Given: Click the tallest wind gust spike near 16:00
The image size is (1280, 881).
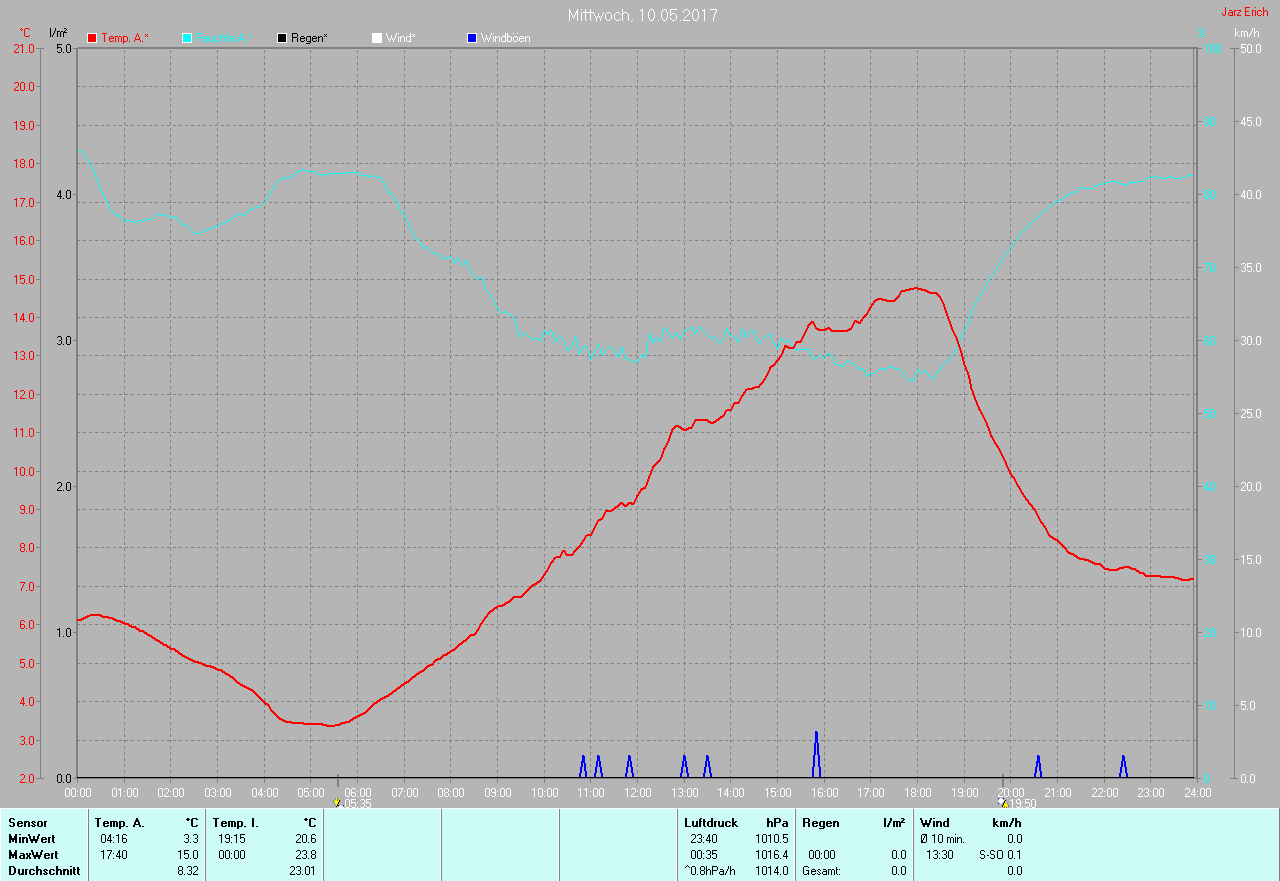Looking at the screenshot, I should (x=816, y=754).
